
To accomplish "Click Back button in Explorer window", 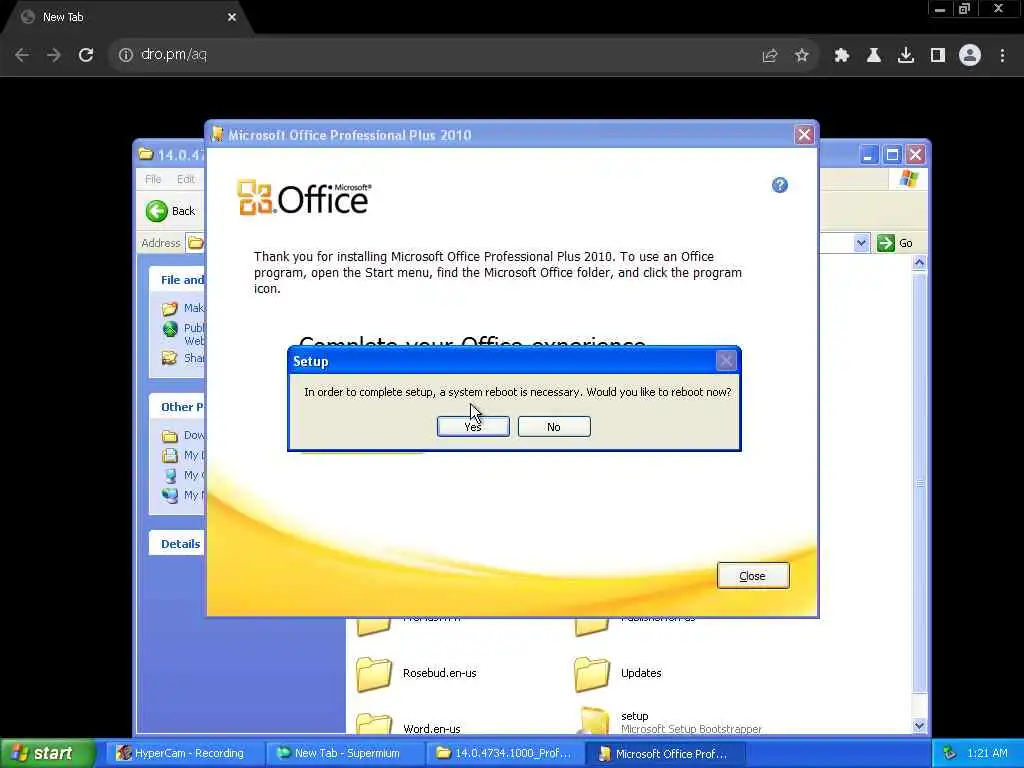I will coord(171,211).
